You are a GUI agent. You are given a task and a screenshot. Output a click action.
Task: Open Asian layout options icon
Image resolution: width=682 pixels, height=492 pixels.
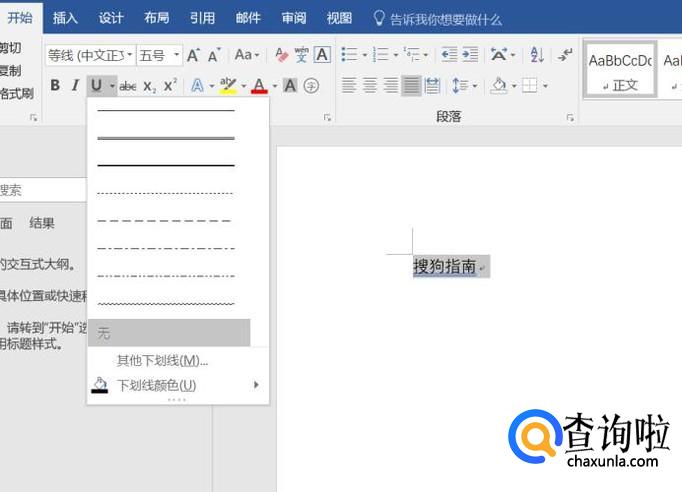pos(498,55)
